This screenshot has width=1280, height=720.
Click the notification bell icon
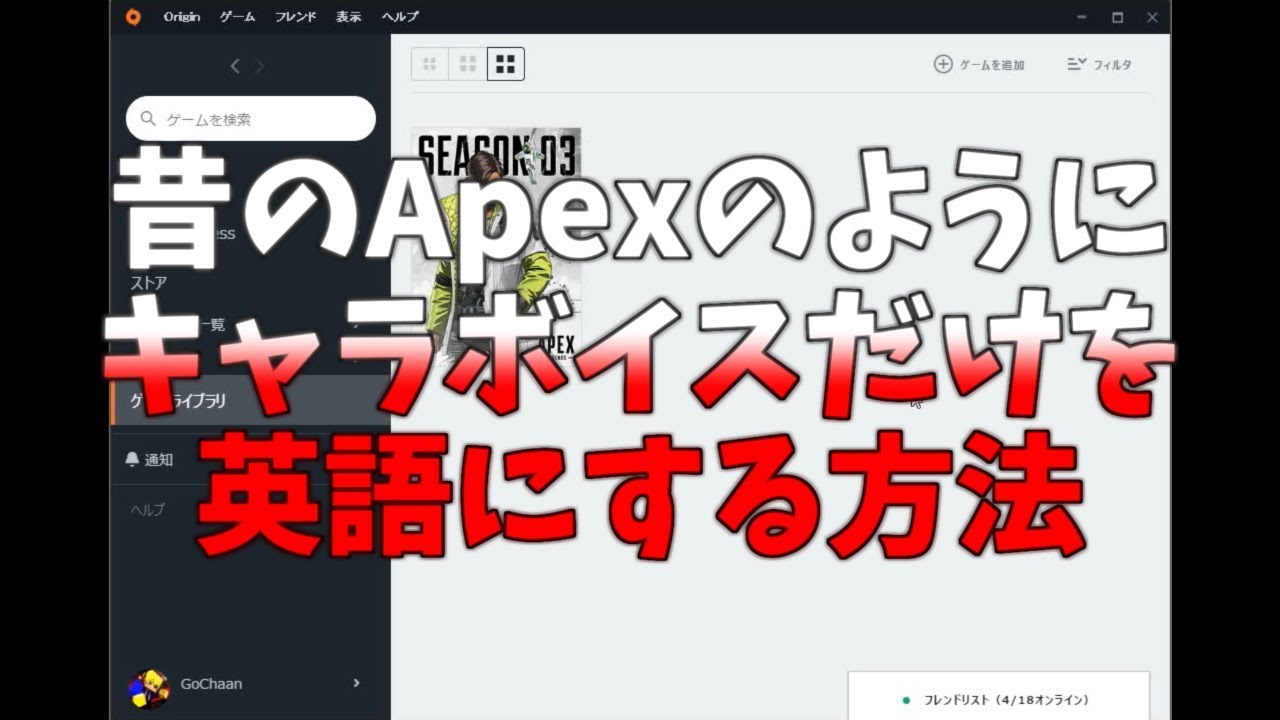pyautogui.click(x=132, y=459)
